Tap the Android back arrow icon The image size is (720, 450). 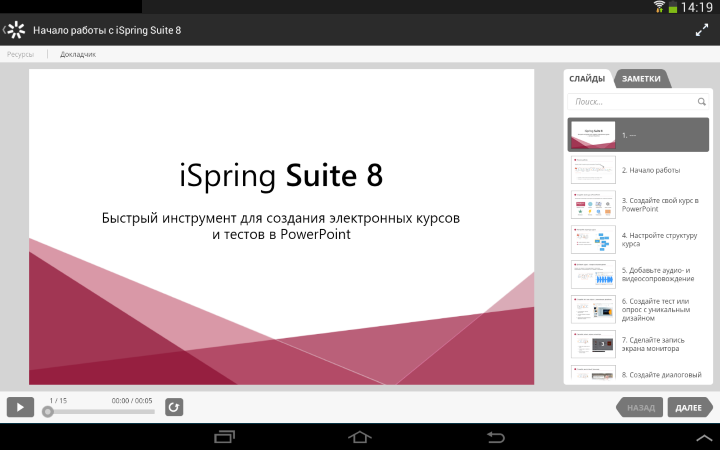pyautogui.click(x=495, y=437)
